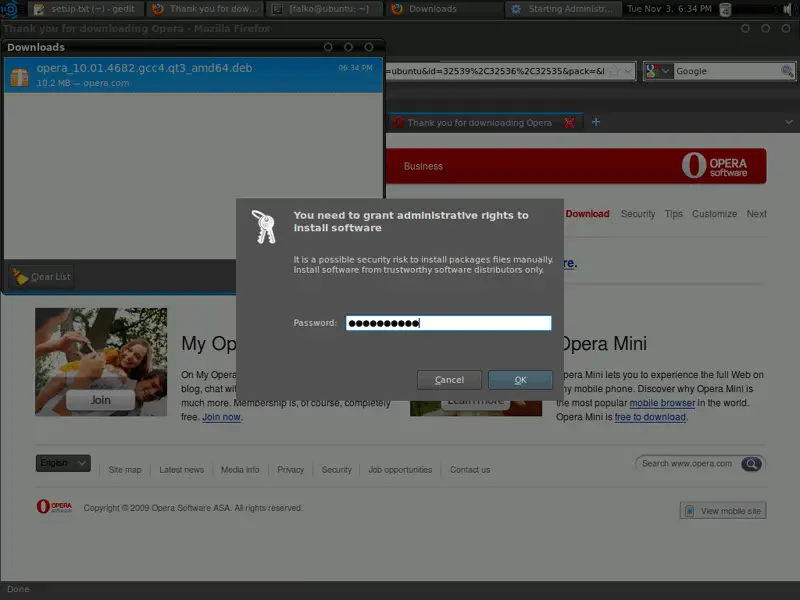This screenshot has height=600, width=800.
Task: Select the opera_10.01.4682.gcc4.qt3_amd64.deb file name
Action: (144, 68)
